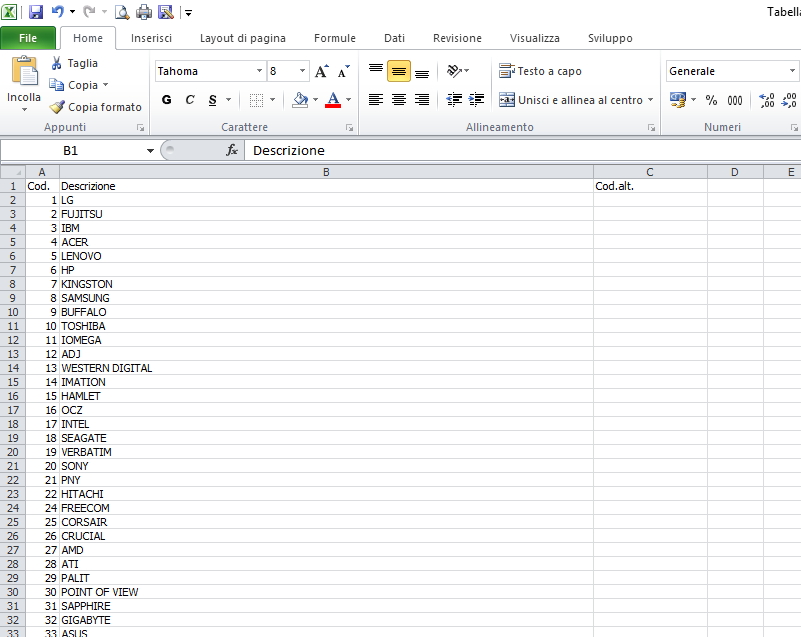Toggle underline S formatting
Screen dimensions: 801x637
click(x=213, y=100)
